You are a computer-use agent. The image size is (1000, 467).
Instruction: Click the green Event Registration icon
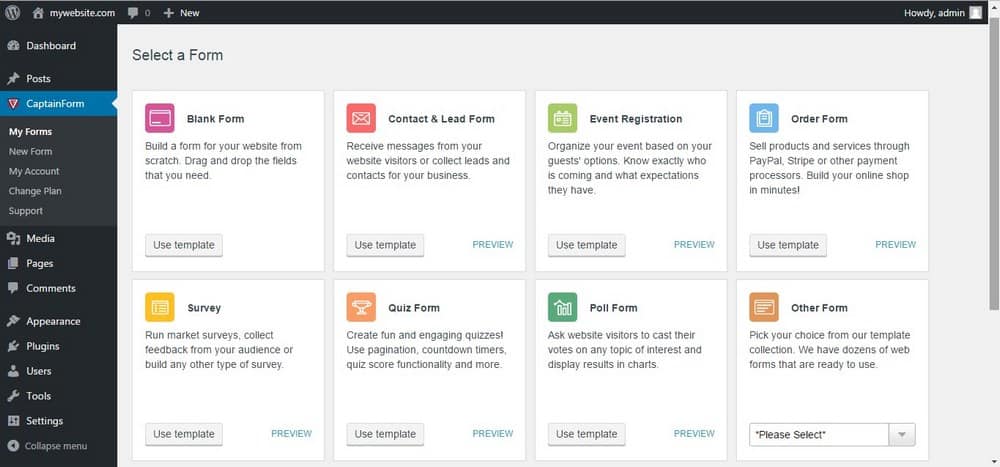[x=562, y=118]
